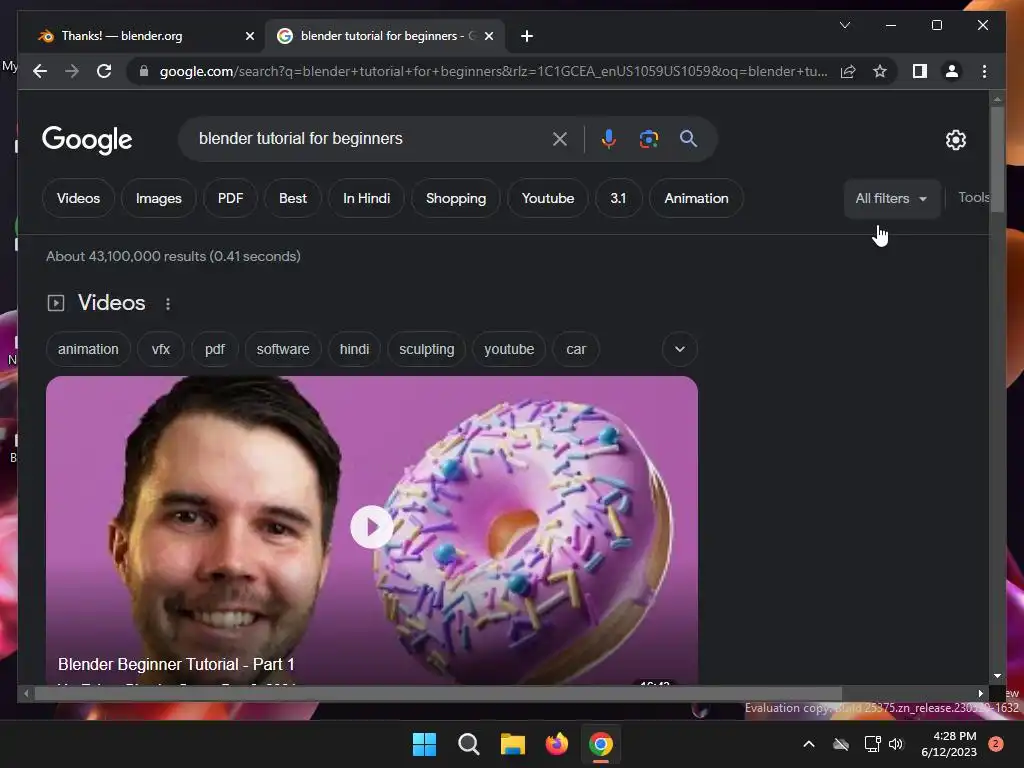Open the Chrome profile menu
The height and width of the screenshot is (768, 1024).
(x=952, y=71)
